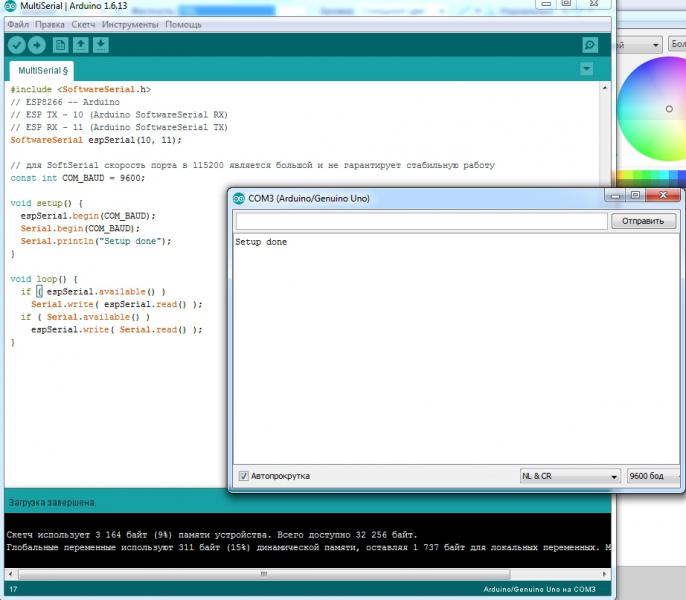Viewport: 686px width, 600px height.
Task: Click the serial monitor message input field
Action: click(x=421, y=221)
